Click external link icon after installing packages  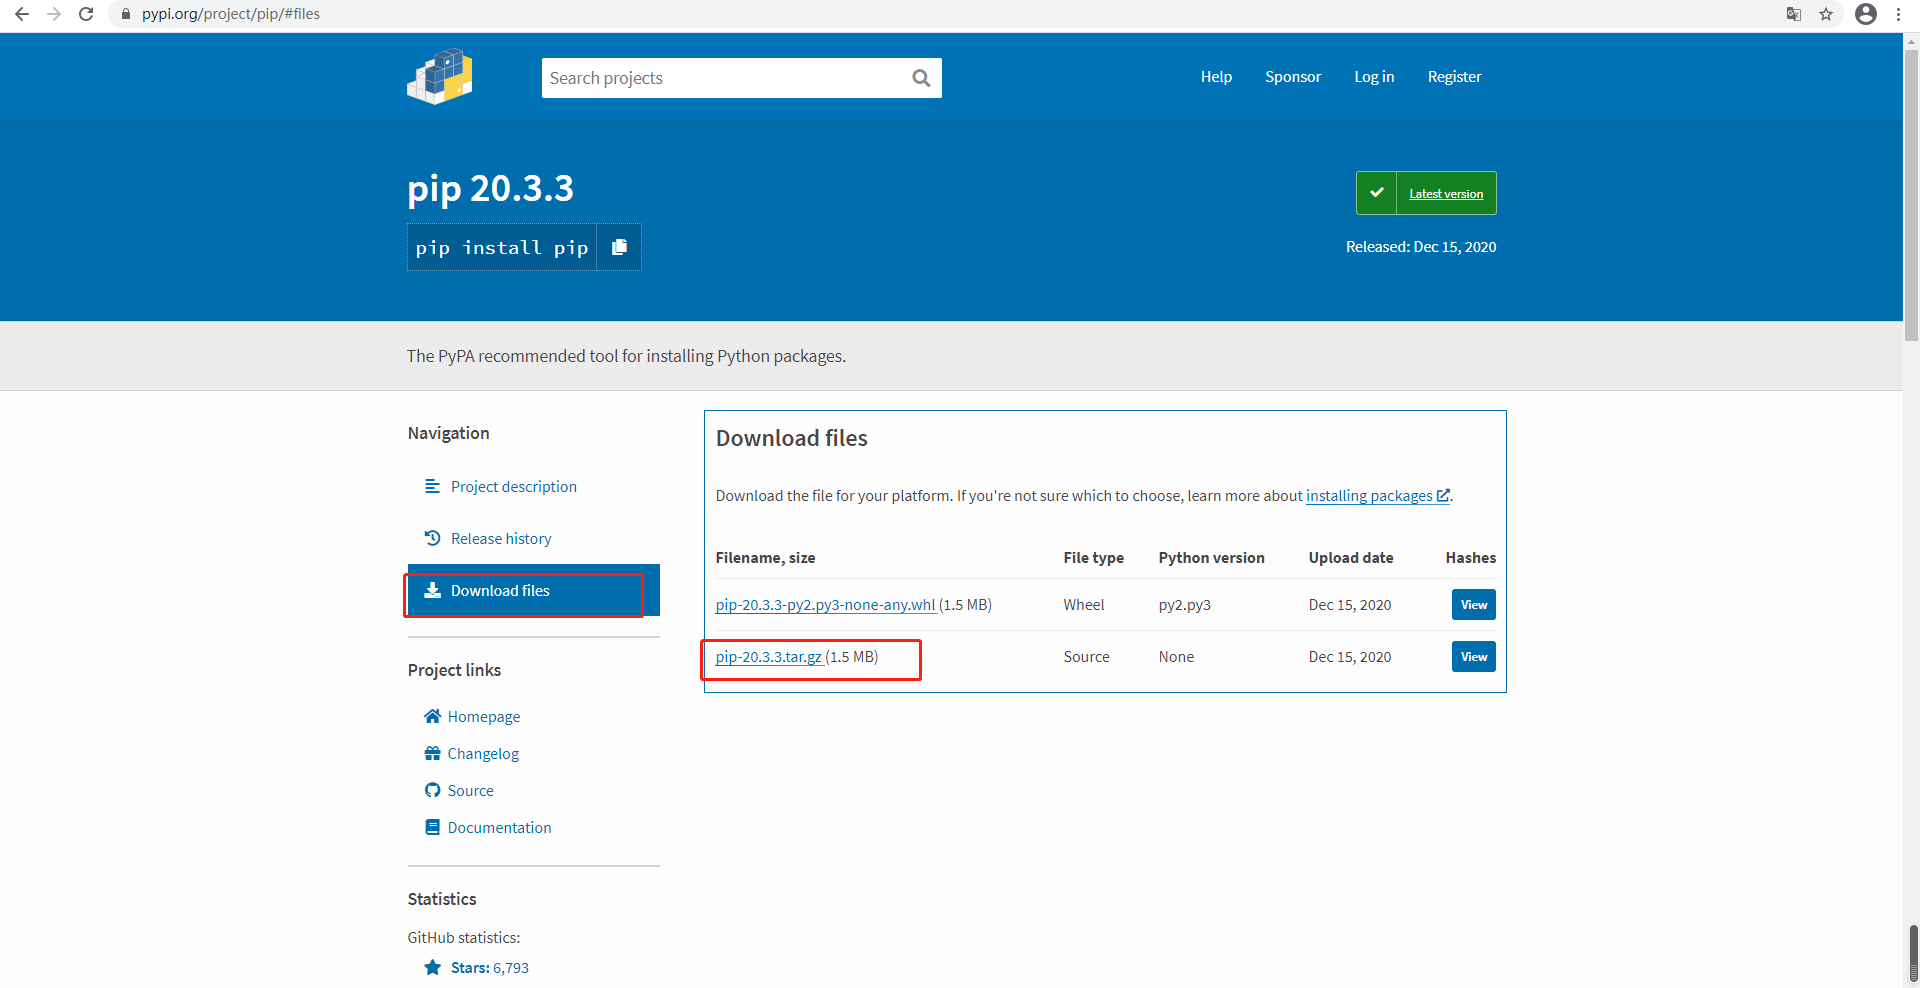(x=1443, y=495)
